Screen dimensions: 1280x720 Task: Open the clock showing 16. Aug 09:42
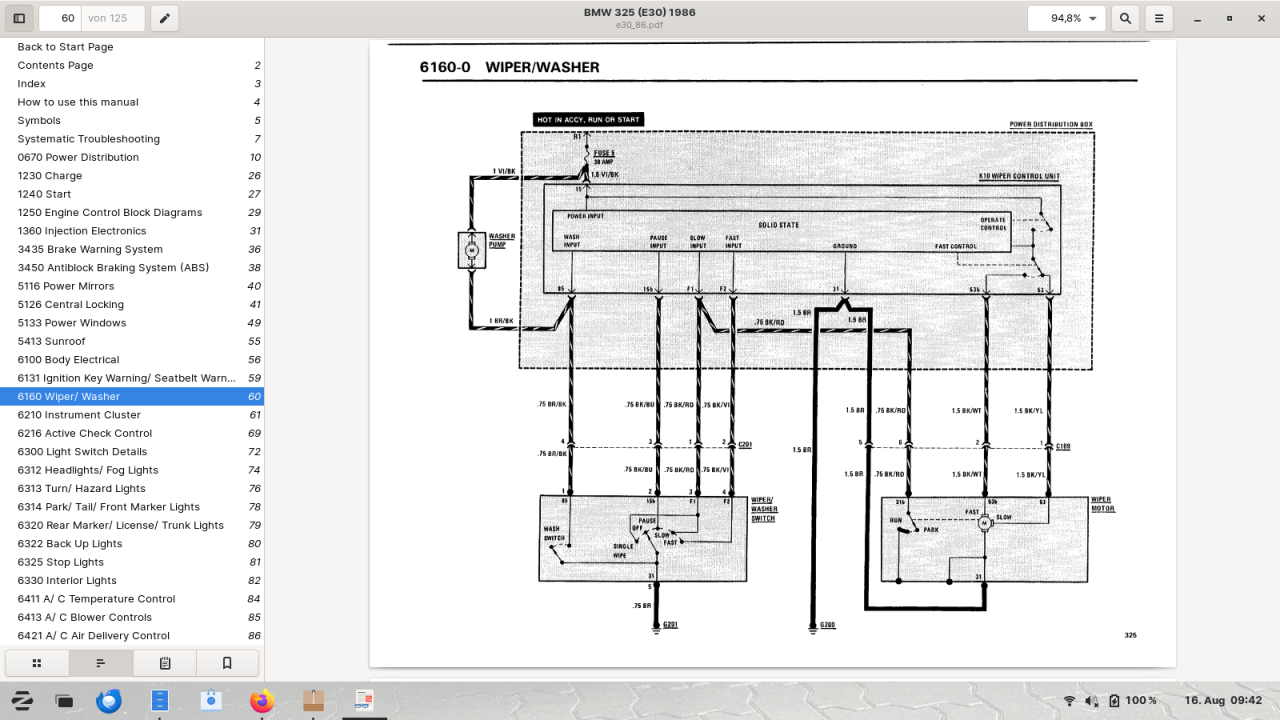[x=1223, y=701]
